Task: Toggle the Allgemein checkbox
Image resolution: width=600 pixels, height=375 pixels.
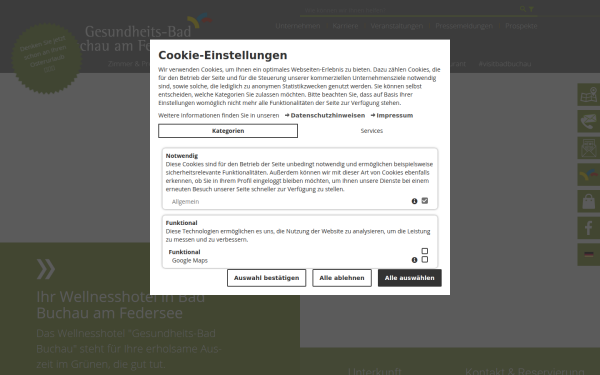Action: (x=425, y=201)
